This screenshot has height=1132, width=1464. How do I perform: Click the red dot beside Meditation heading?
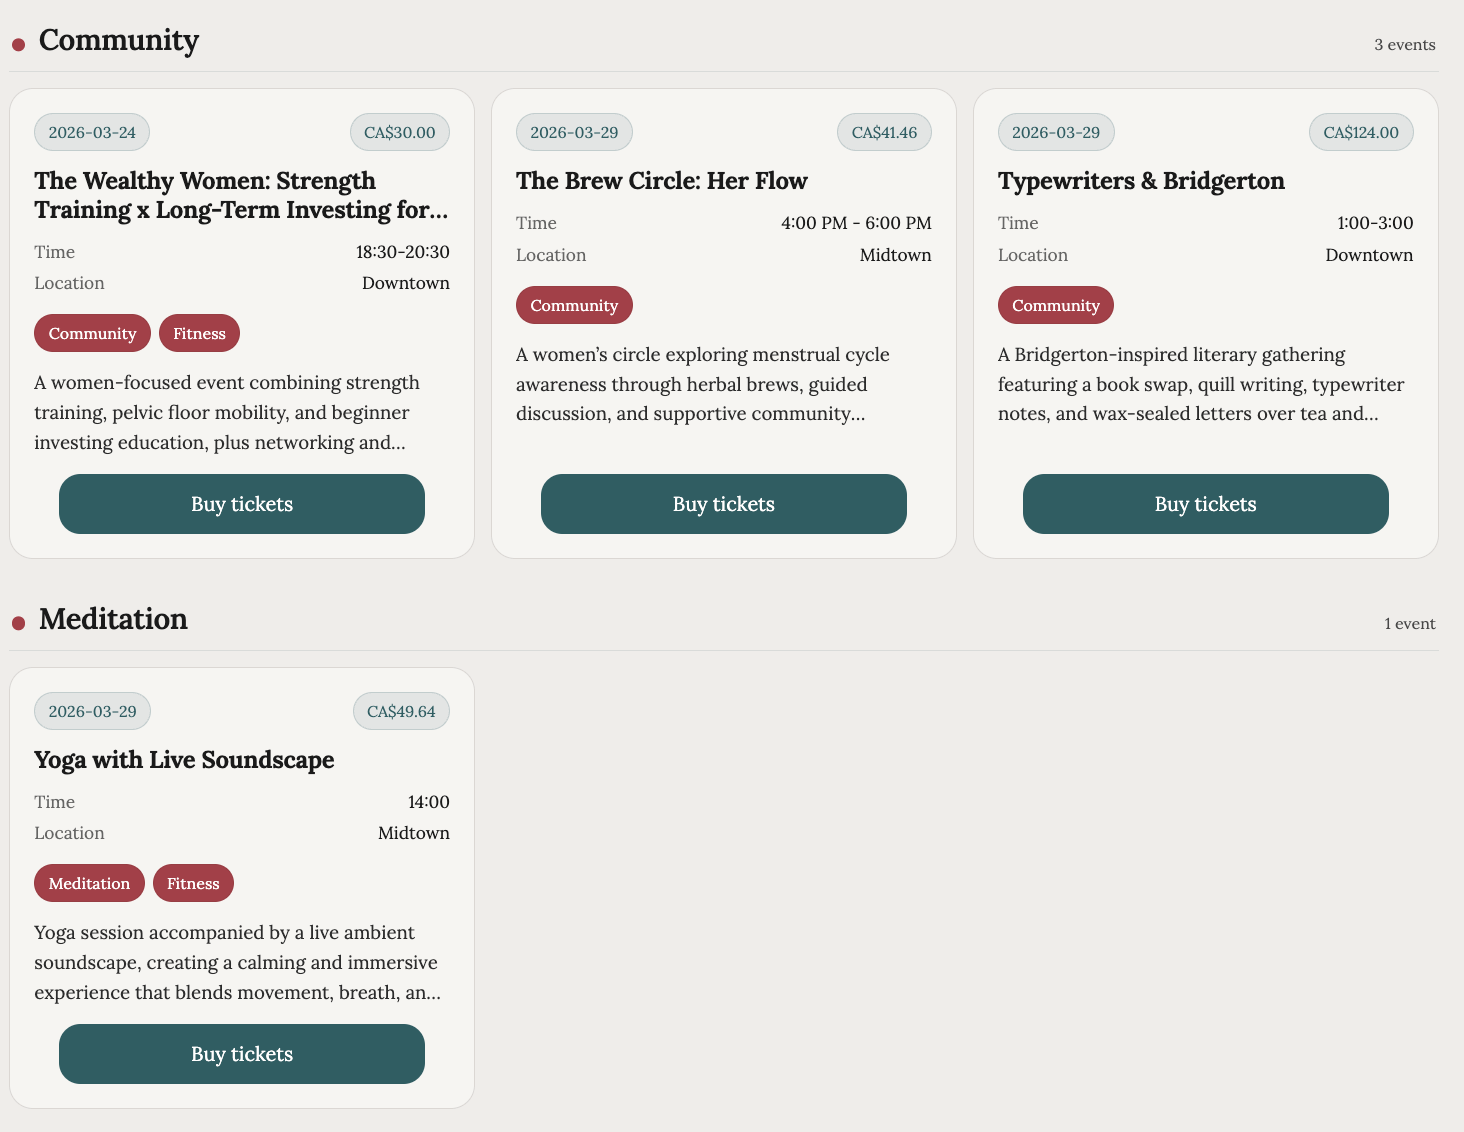click(x=18, y=624)
